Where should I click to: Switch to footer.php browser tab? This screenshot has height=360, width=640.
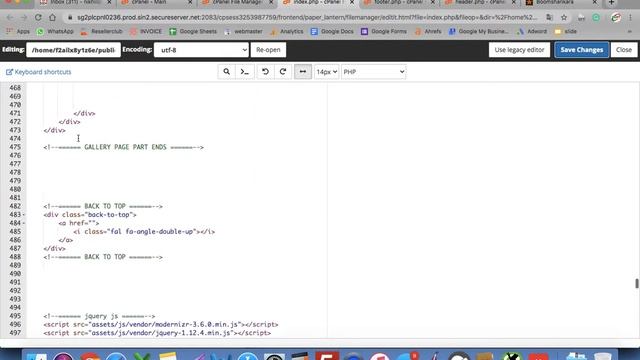(399, 2)
